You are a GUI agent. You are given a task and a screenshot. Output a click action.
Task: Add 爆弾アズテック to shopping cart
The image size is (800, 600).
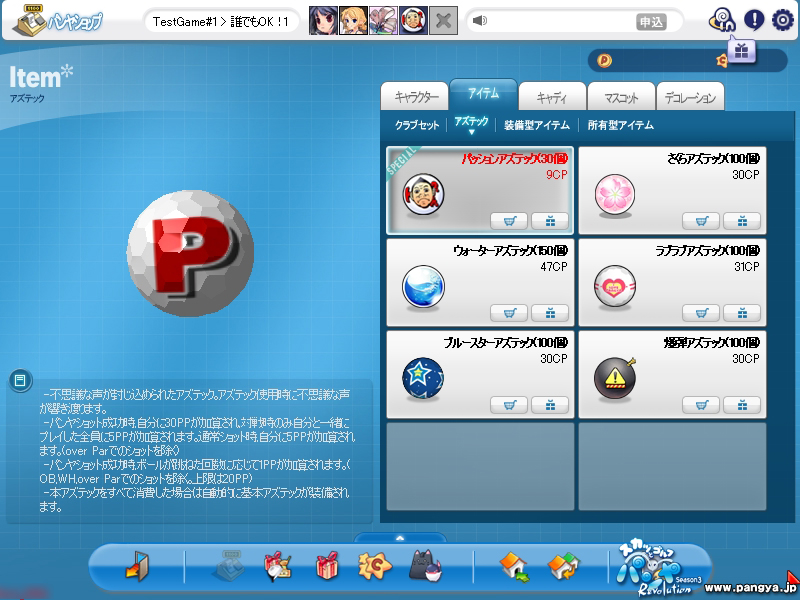pyautogui.click(x=701, y=404)
